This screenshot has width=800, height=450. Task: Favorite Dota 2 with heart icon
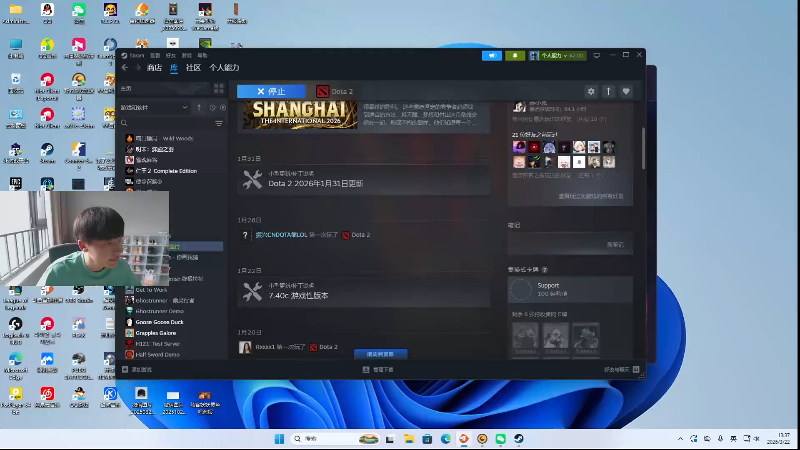click(626, 91)
